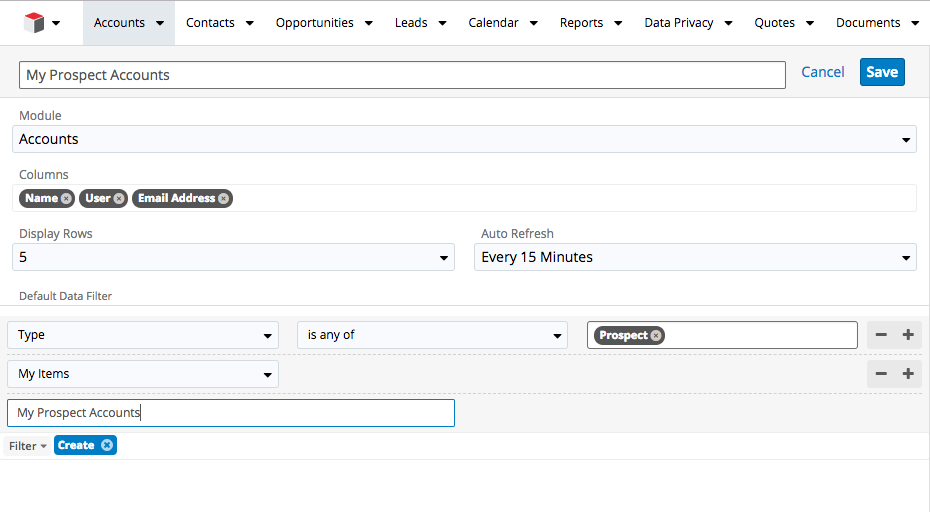Open the Accounts module tab

[x=119, y=23]
